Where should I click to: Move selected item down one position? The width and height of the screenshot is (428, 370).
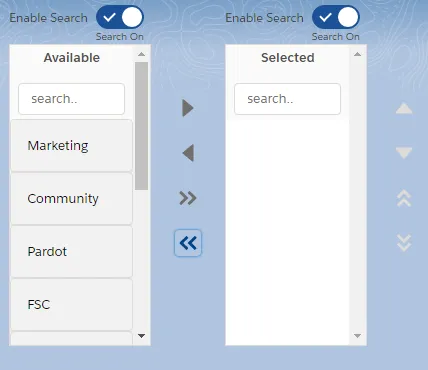click(x=404, y=153)
